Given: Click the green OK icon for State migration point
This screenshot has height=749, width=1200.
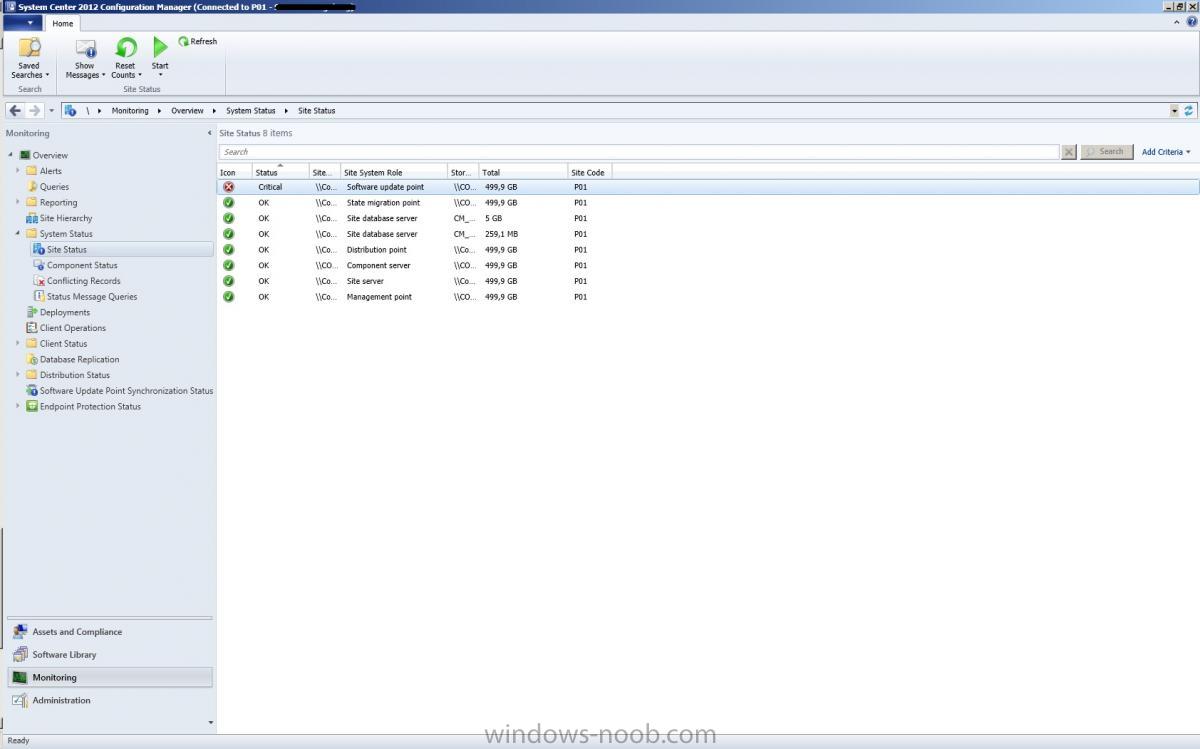Looking at the screenshot, I should (x=229, y=203).
